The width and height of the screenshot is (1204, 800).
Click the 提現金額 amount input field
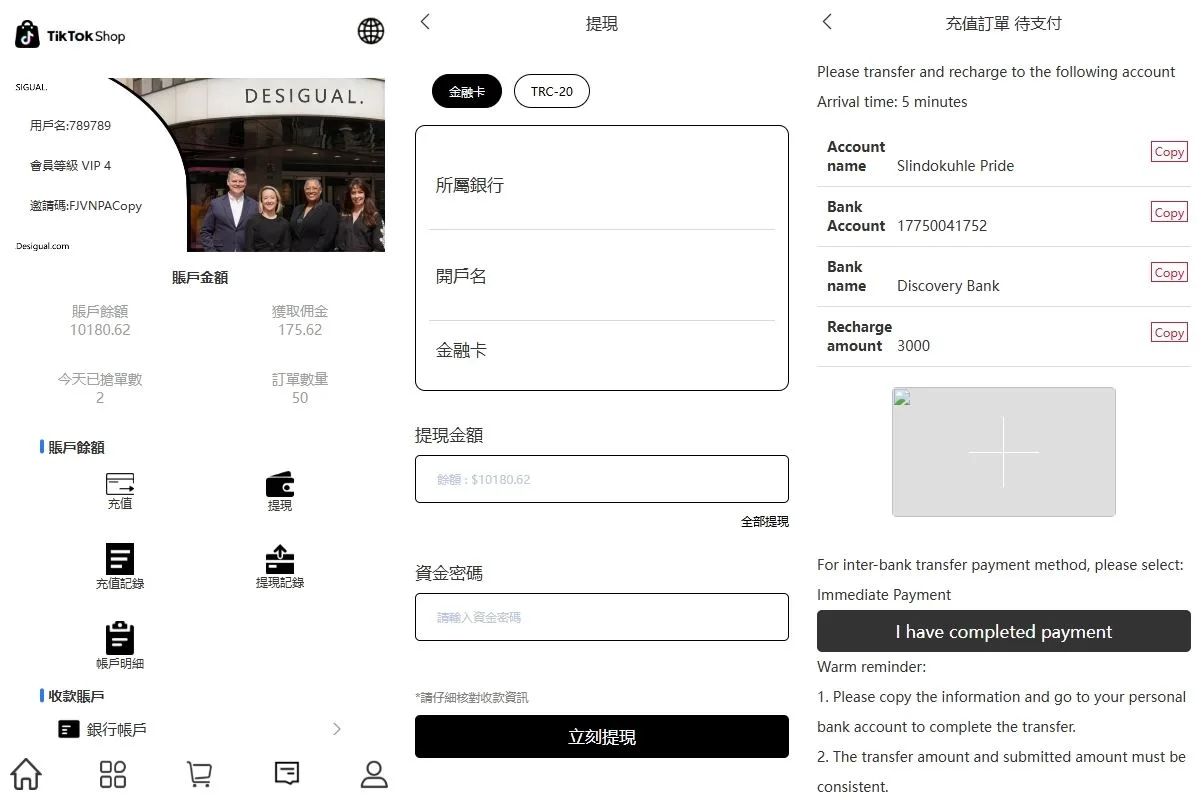click(602, 479)
